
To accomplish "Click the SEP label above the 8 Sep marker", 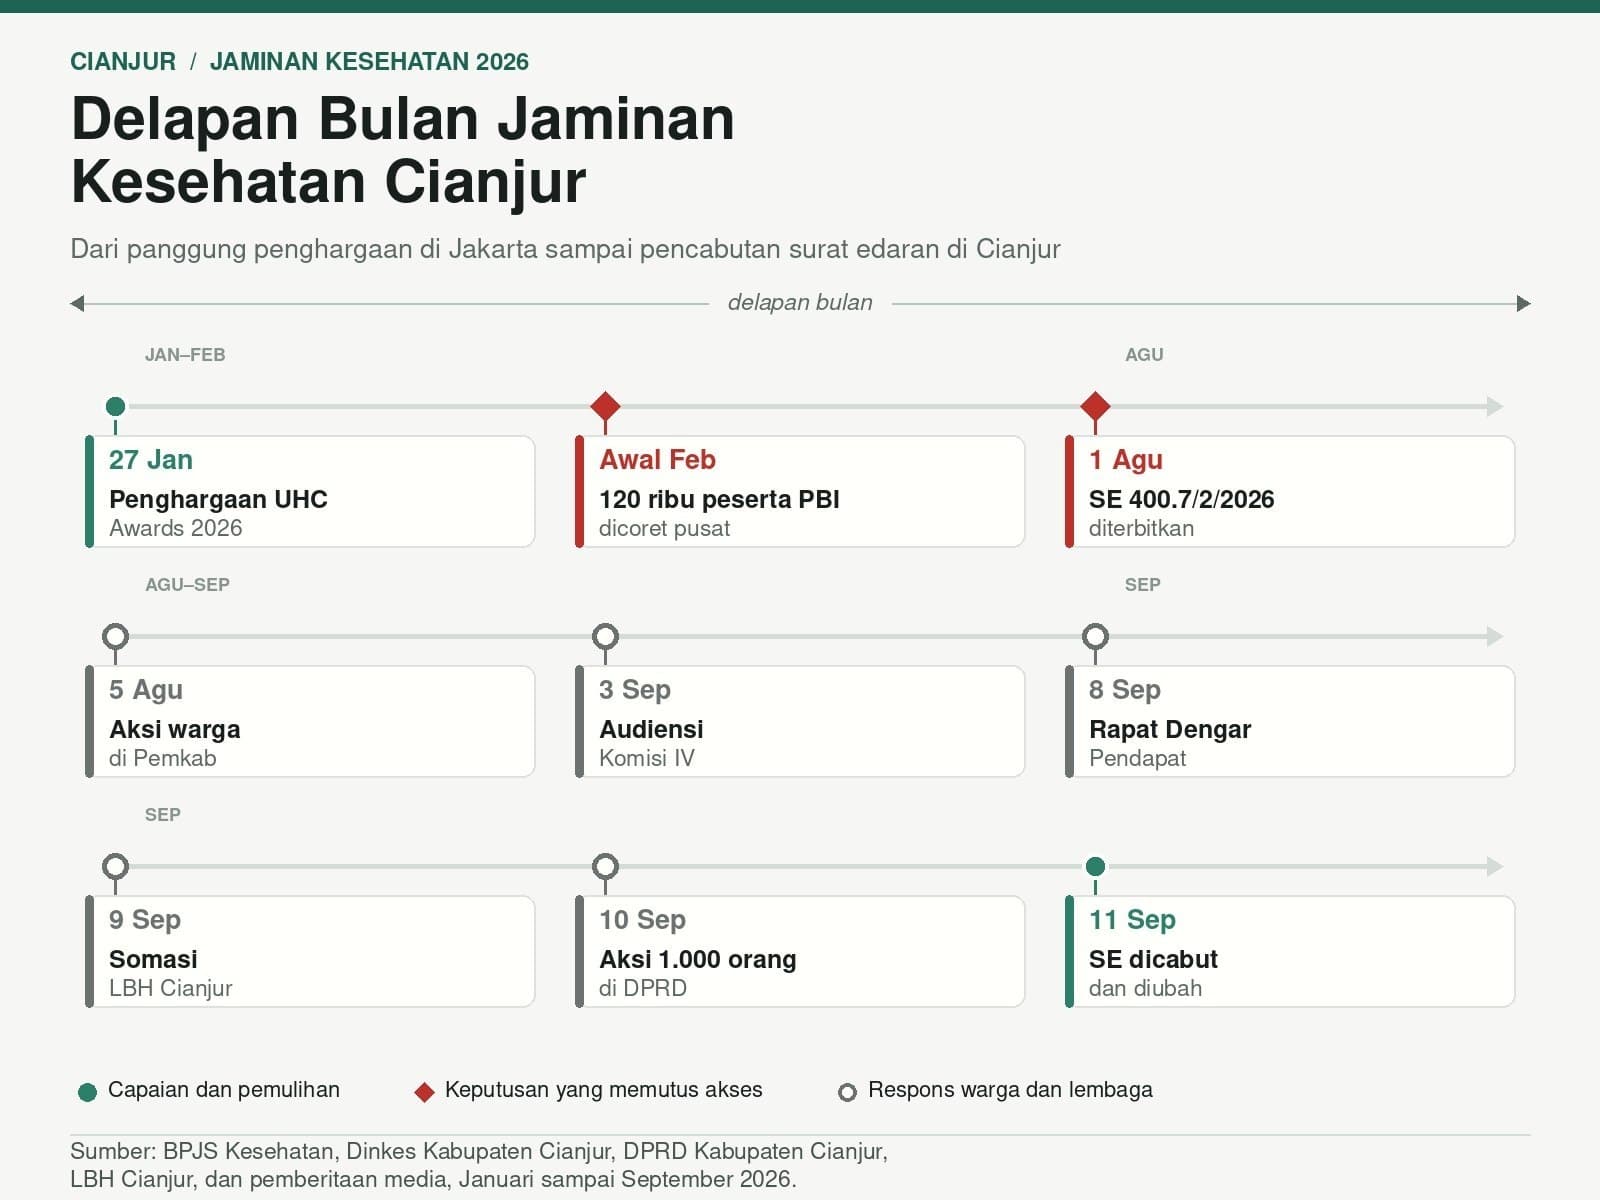I will (x=1142, y=585).
